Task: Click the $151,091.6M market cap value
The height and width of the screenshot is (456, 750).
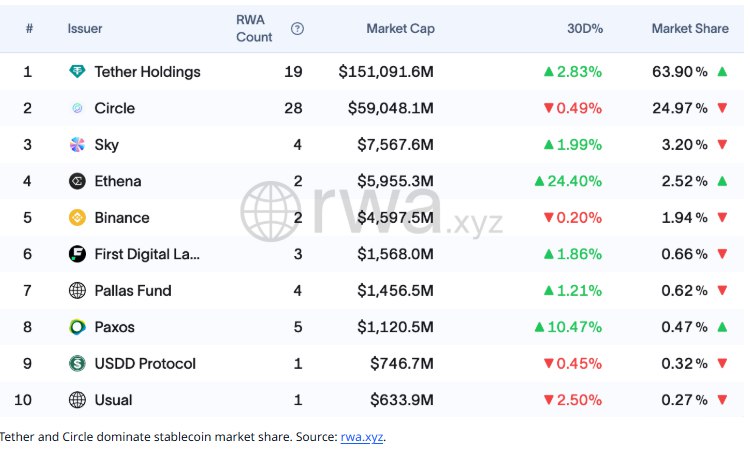Action: click(x=386, y=72)
